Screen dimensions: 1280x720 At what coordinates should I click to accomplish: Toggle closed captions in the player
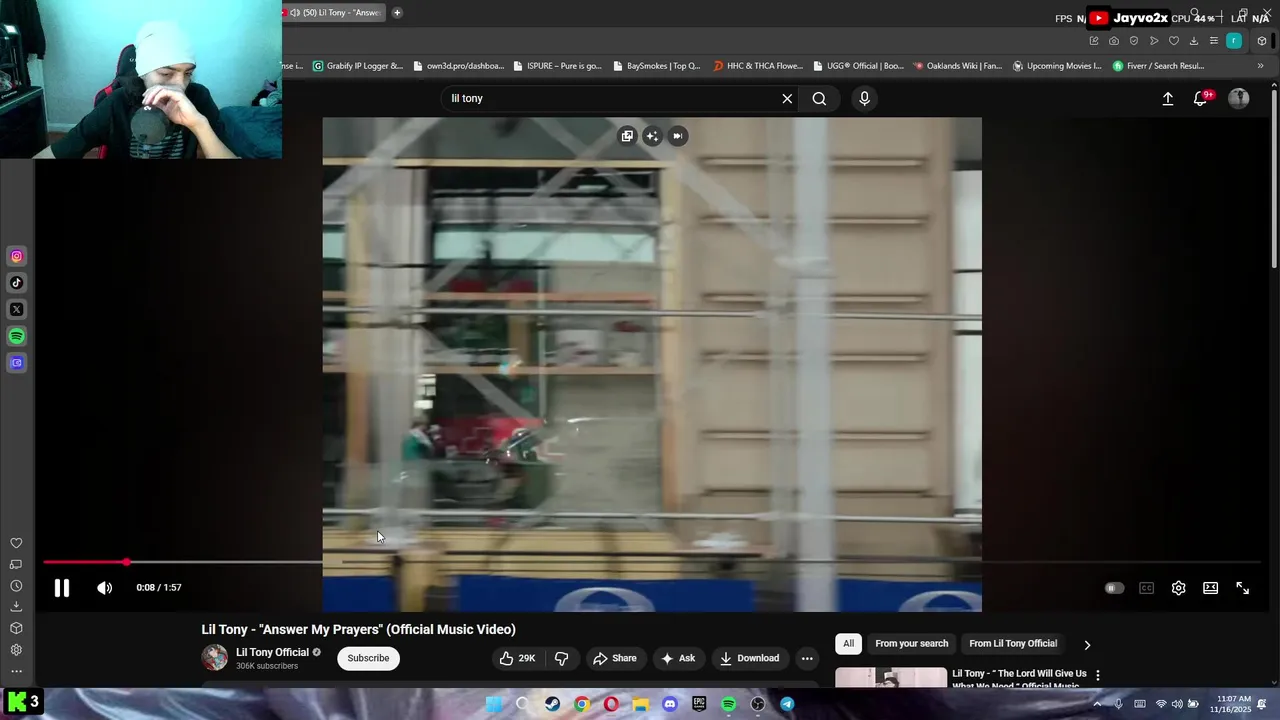point(1146,588)
